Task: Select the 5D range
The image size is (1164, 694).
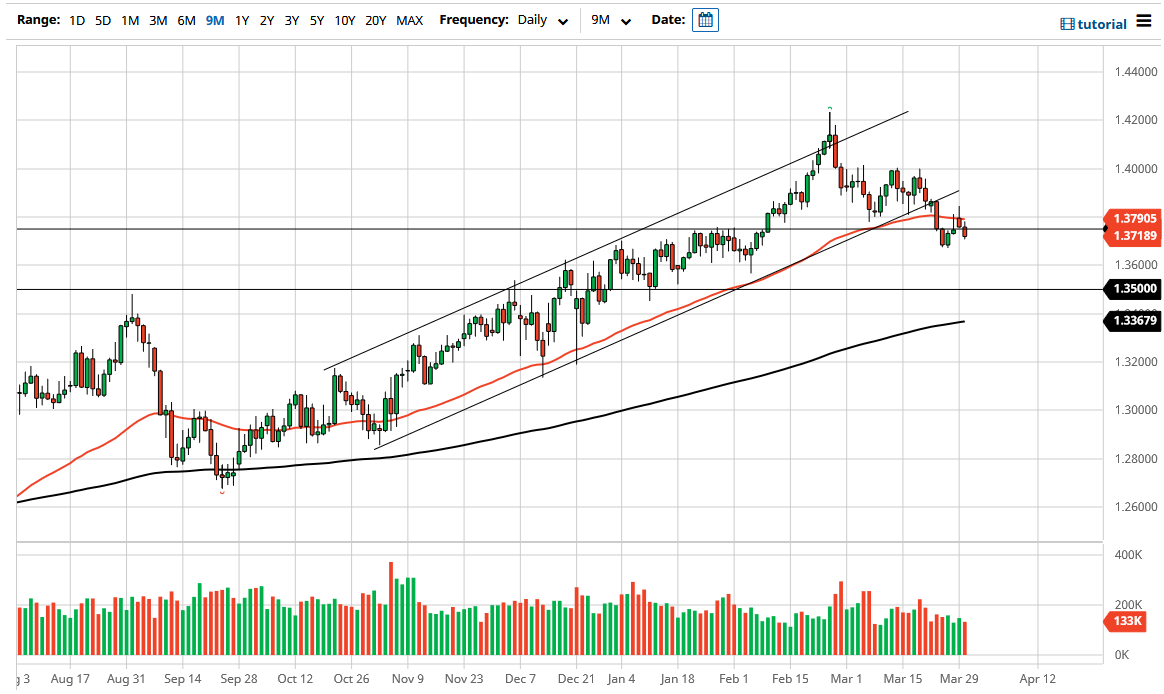Action: pyautogui.click(x=102, y=19)
